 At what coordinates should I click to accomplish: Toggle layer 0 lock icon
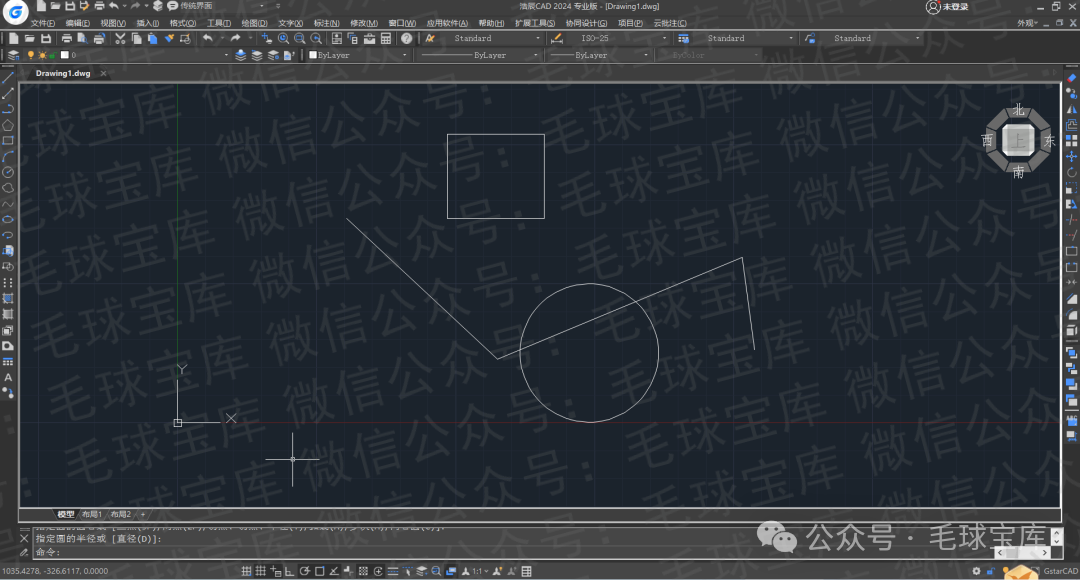click(x=52, y=55)
